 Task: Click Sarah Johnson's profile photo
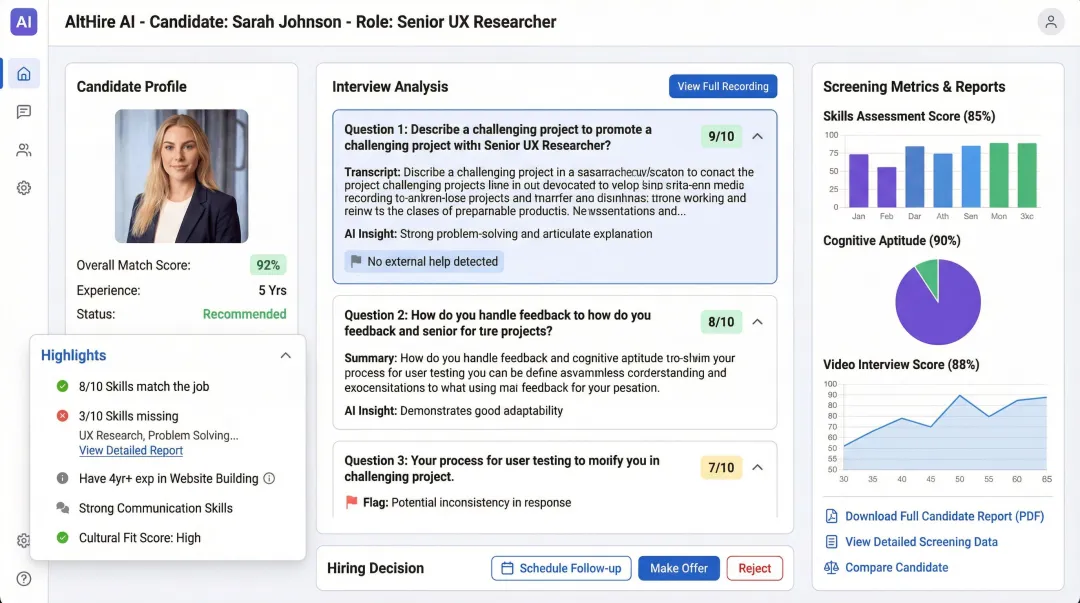click(x=181, y=175)
